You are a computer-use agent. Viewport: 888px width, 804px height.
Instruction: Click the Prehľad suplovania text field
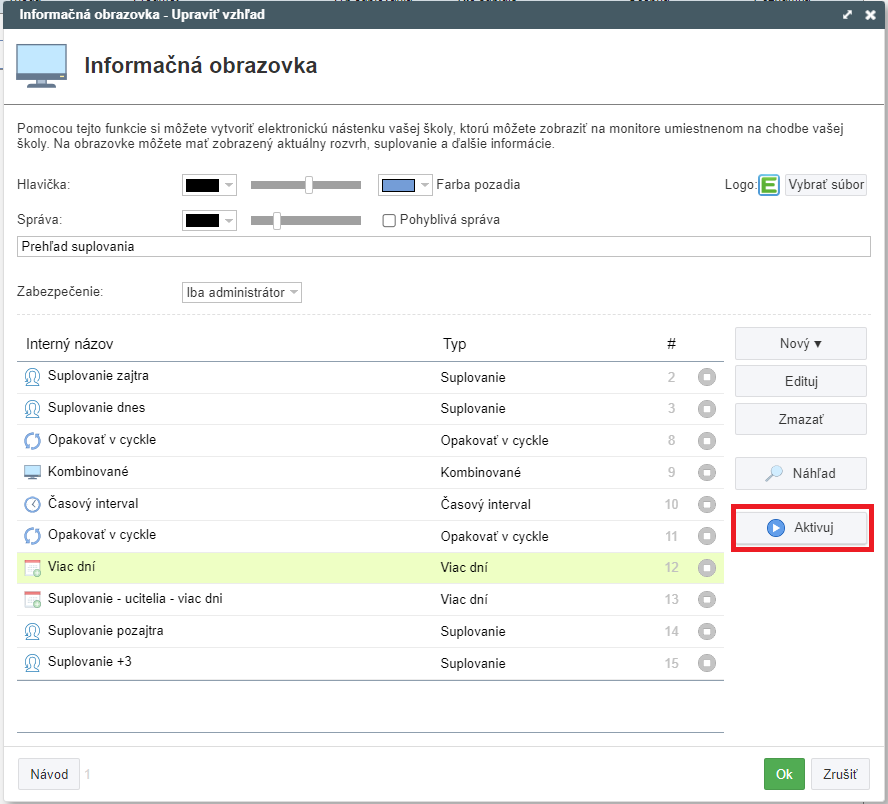coord(443,247)
